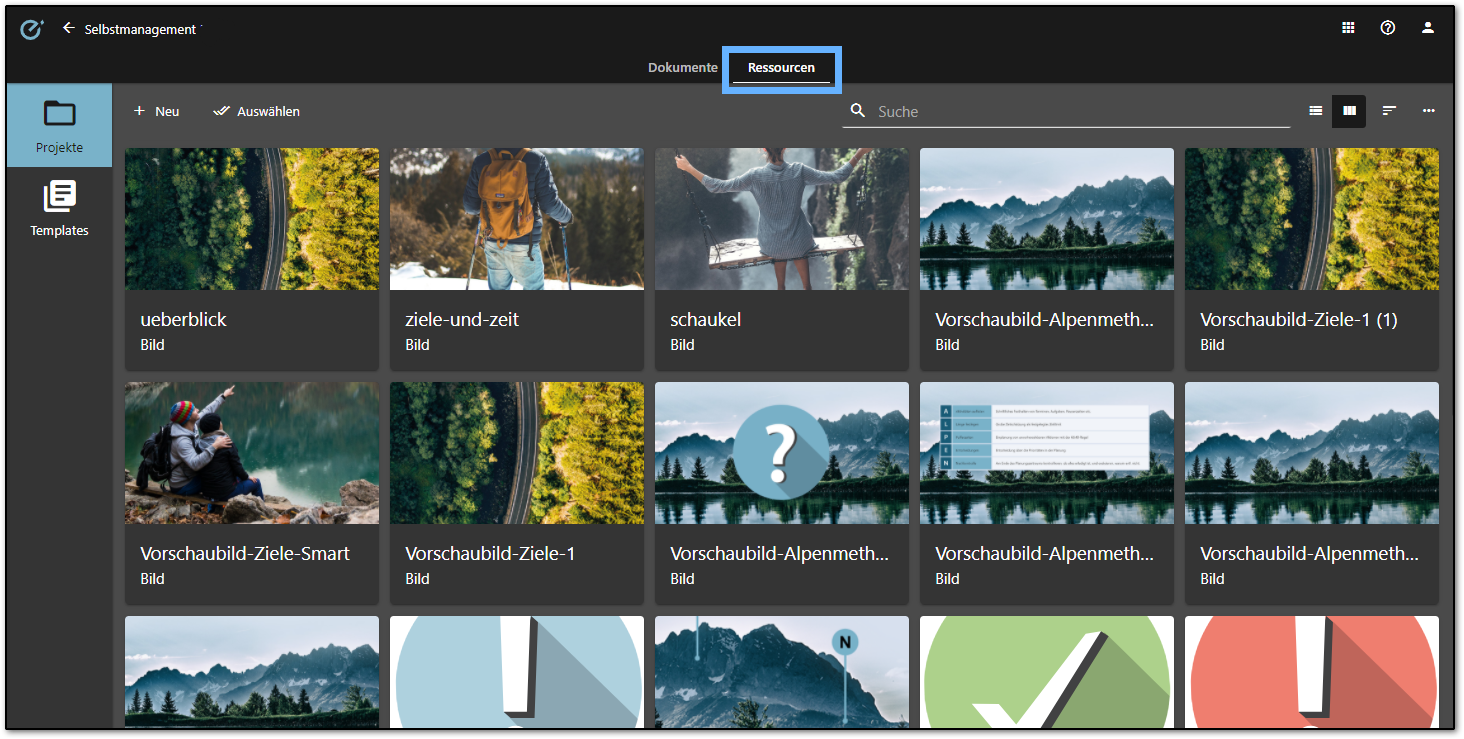
Task: Click the Selbstmanagement project title
Action: (x=140, y=29)
